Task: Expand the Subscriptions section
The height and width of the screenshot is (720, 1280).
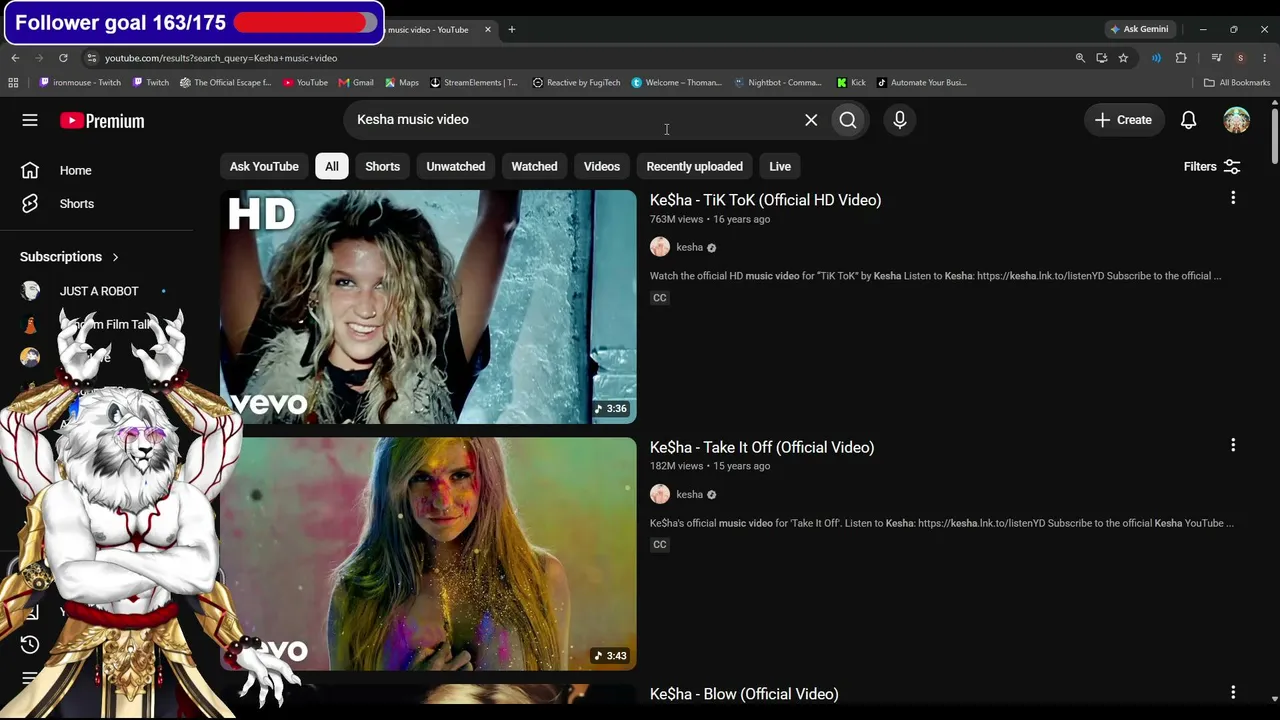Action: tap(70, 257)
